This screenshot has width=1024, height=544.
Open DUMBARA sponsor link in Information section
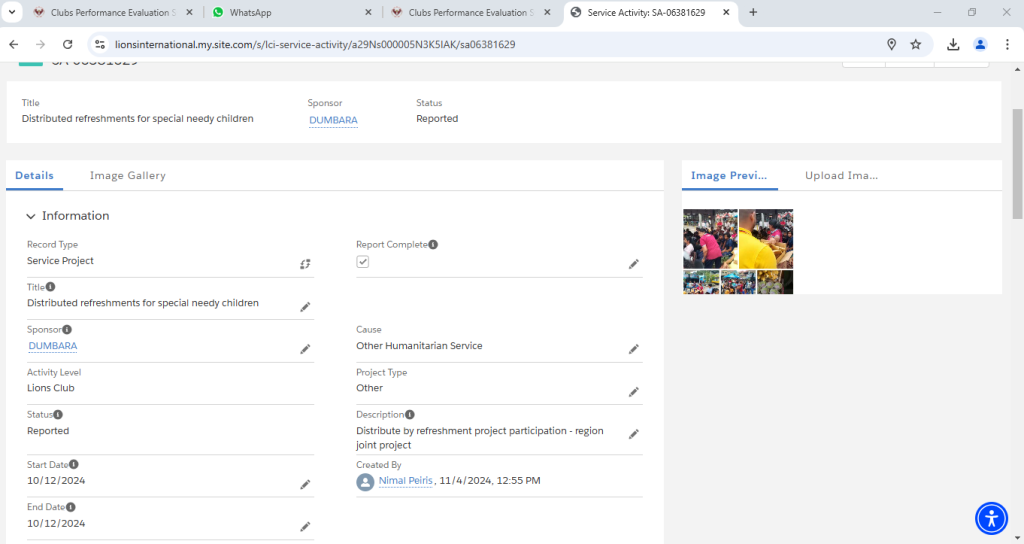[x=53, y=345]
